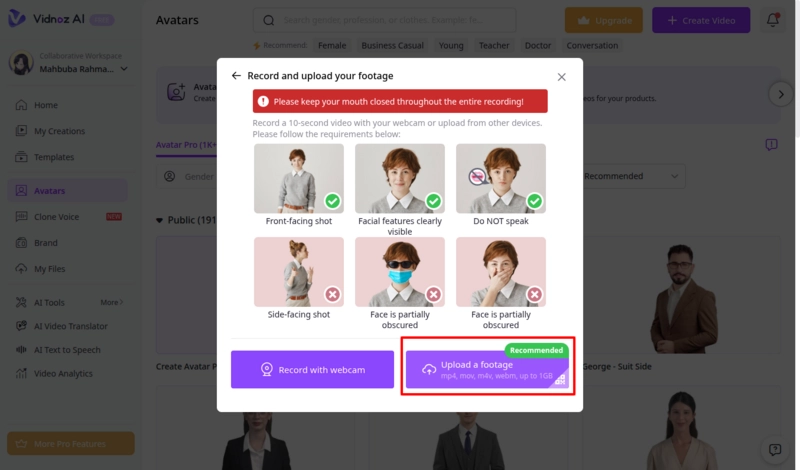The image size is (800, 470).
Task: Click the webcam icon on Record button
Action: tap(266, 369)
